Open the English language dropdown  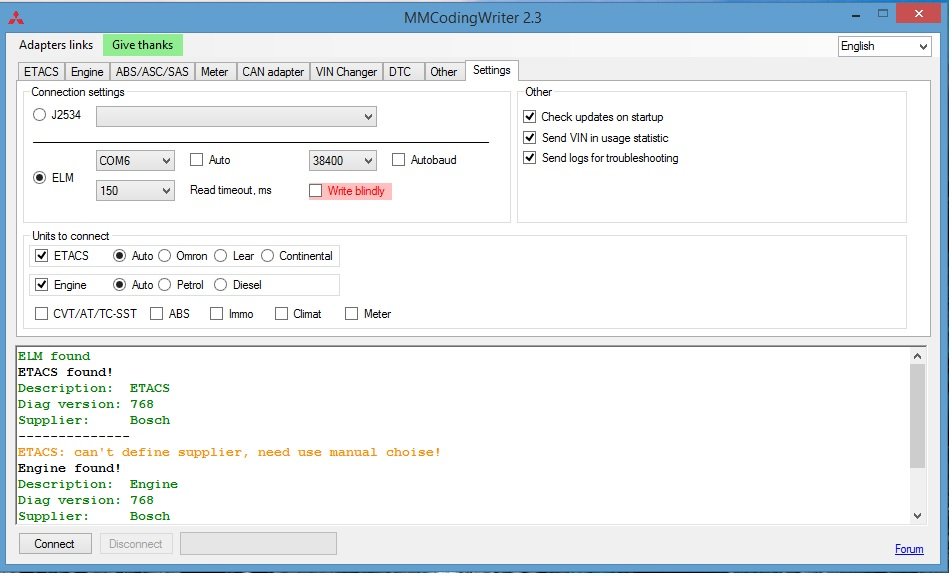pos(885,46)
